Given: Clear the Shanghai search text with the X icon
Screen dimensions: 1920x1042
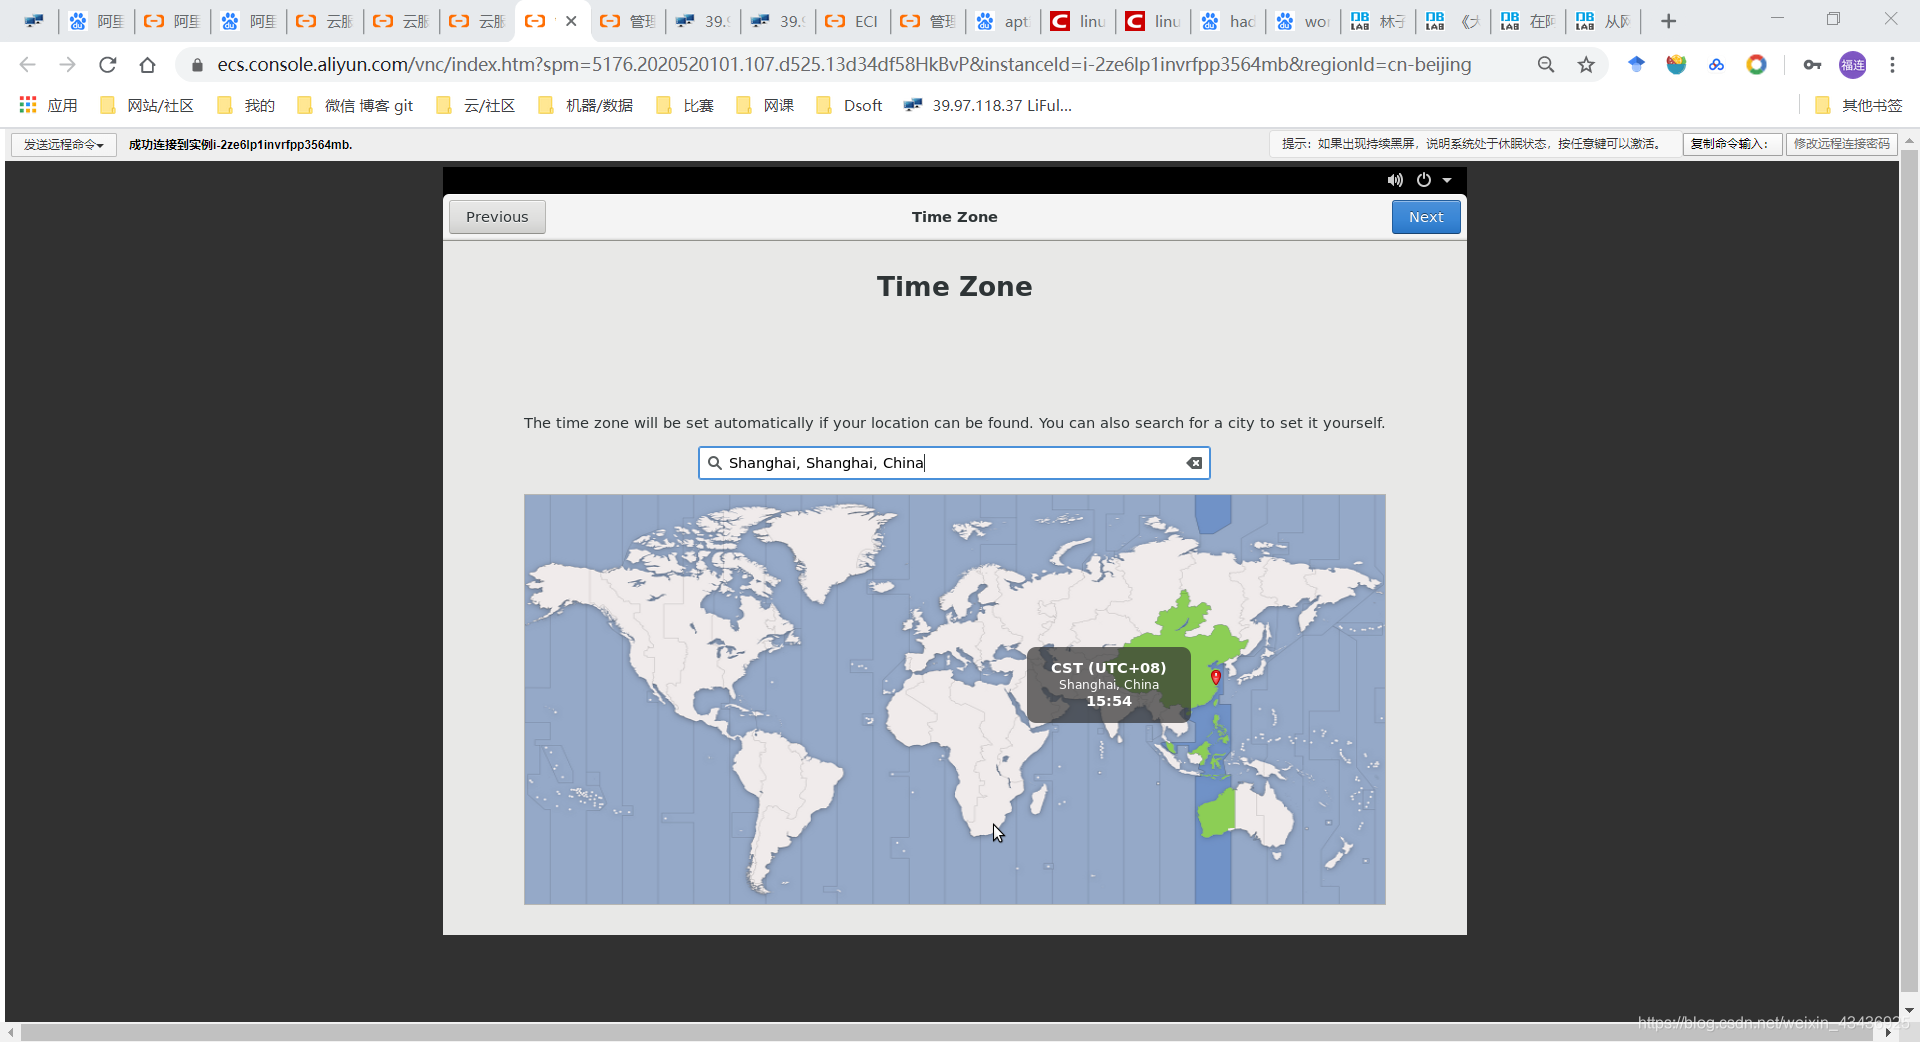Looking at the screenshot, I should 1193,463.
